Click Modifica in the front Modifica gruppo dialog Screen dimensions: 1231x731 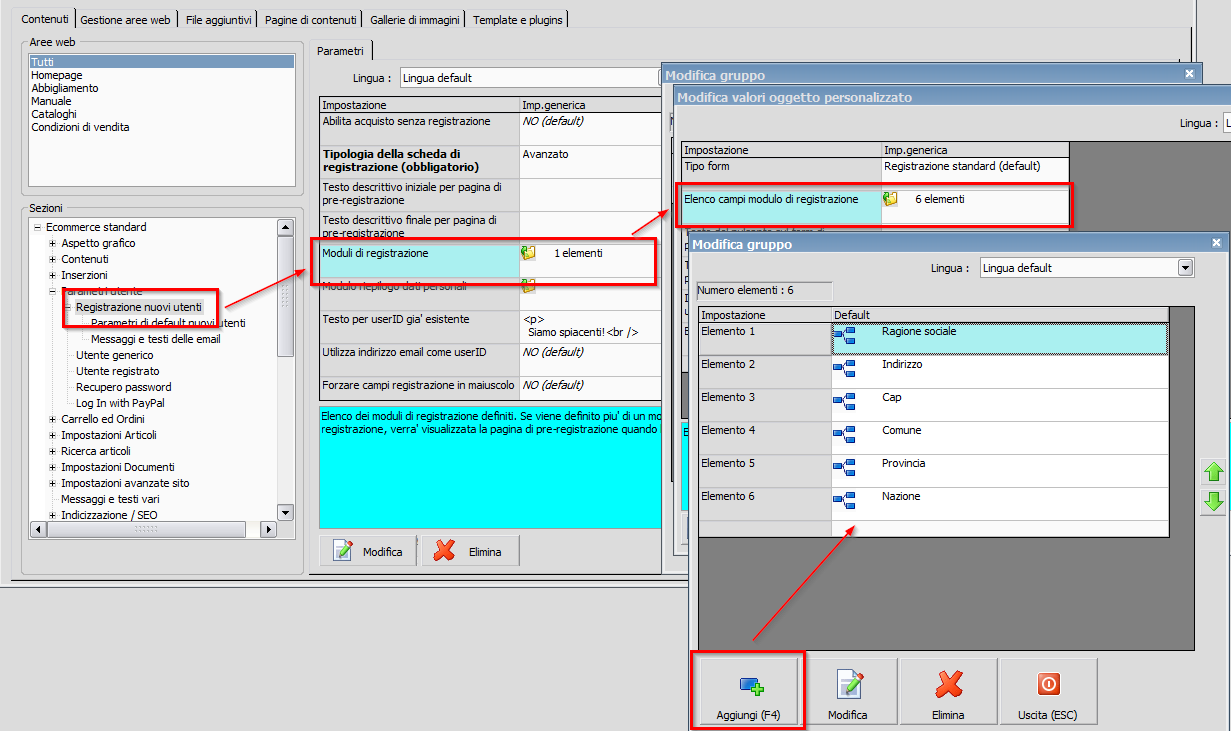[x=847, y=691]
